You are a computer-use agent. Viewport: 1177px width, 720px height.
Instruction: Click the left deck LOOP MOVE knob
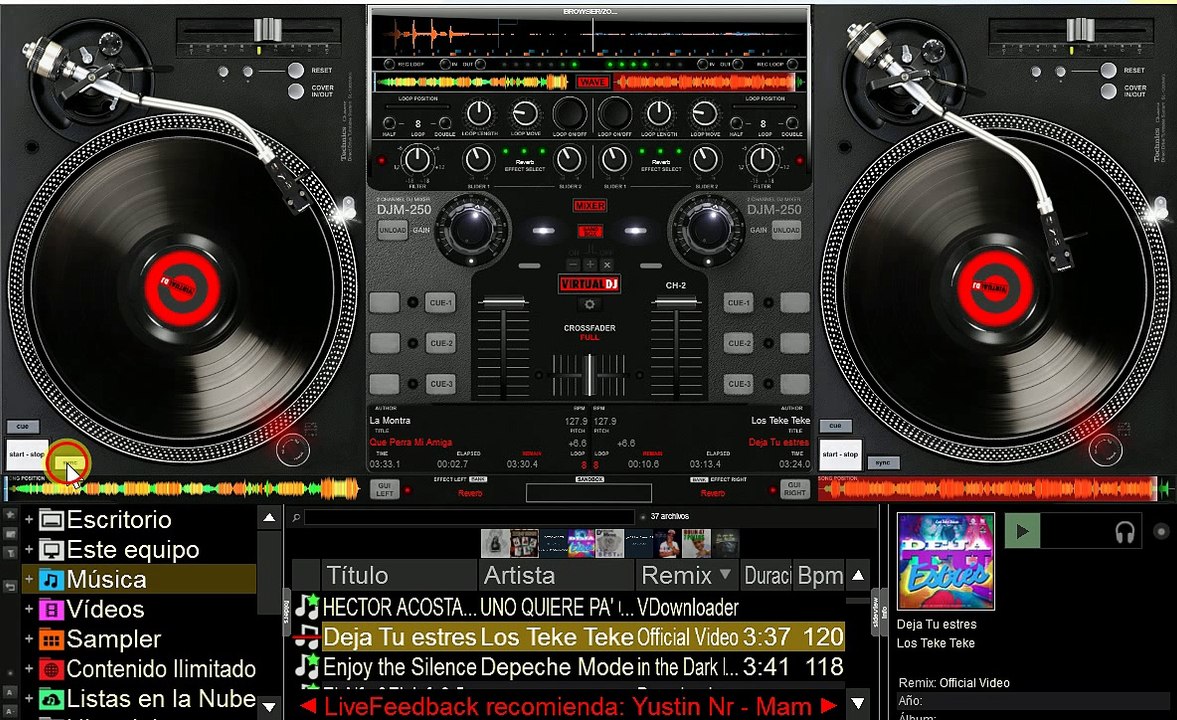pos(525,114)
